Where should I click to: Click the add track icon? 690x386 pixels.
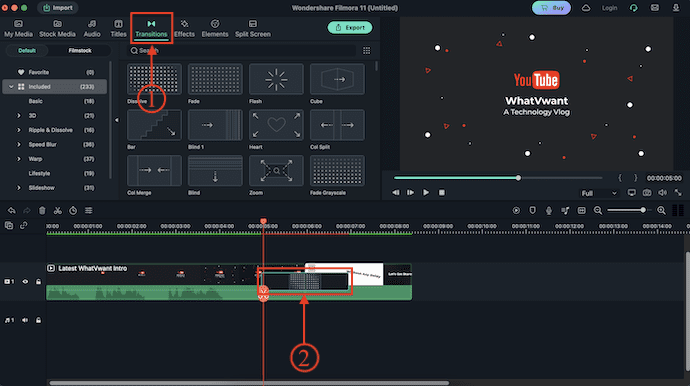[x=9, y=226]
